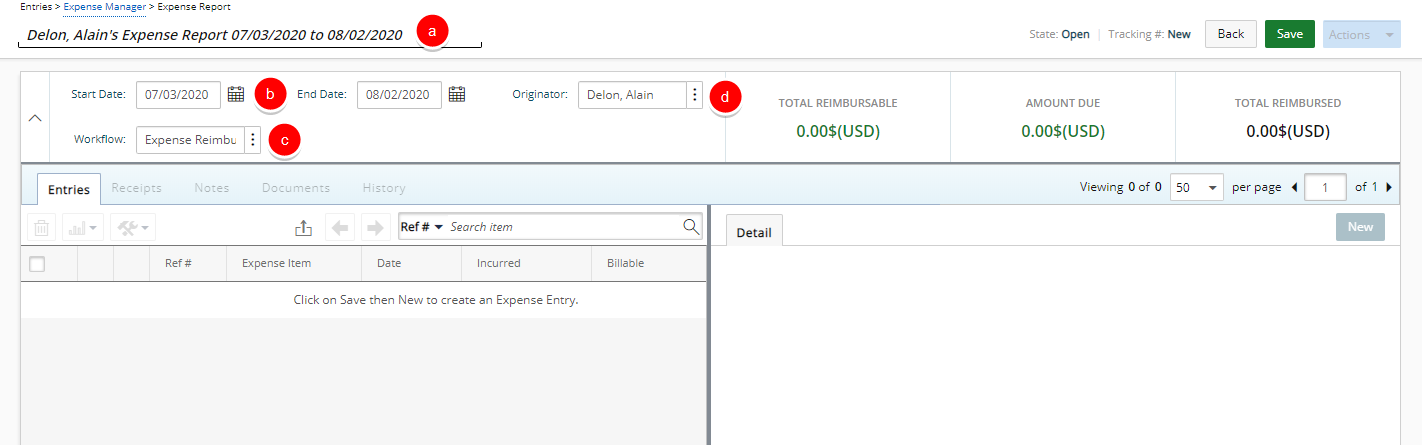Click the export share icon
Screen dimensions: 1422x445
pos(304,228)
